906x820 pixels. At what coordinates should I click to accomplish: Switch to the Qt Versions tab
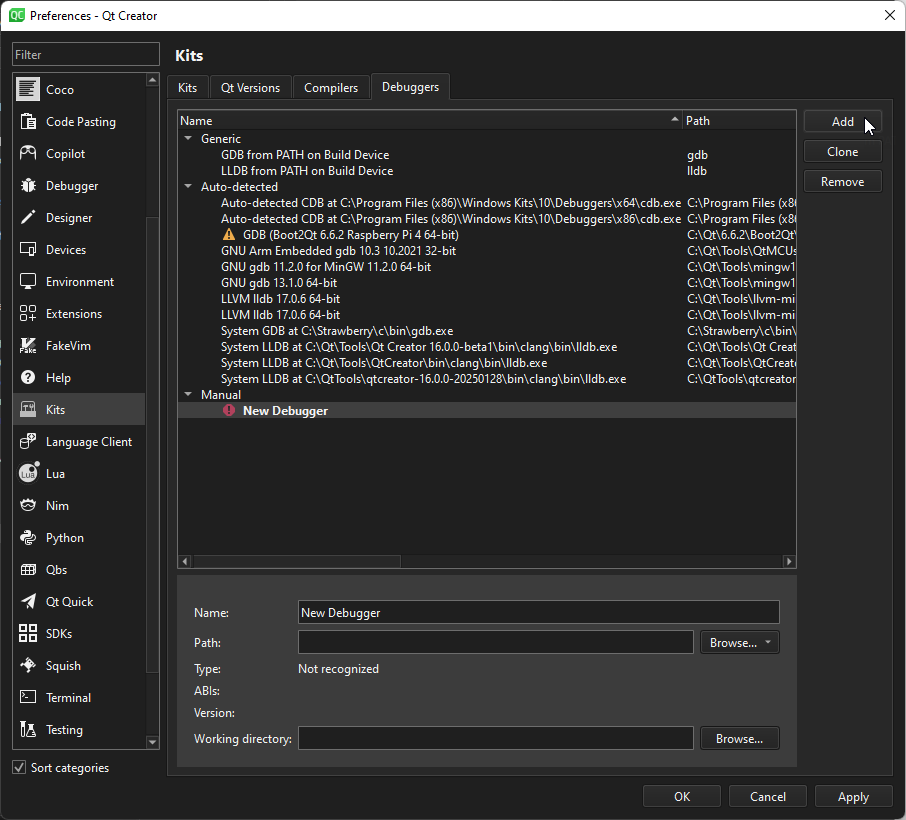point(250,88)
